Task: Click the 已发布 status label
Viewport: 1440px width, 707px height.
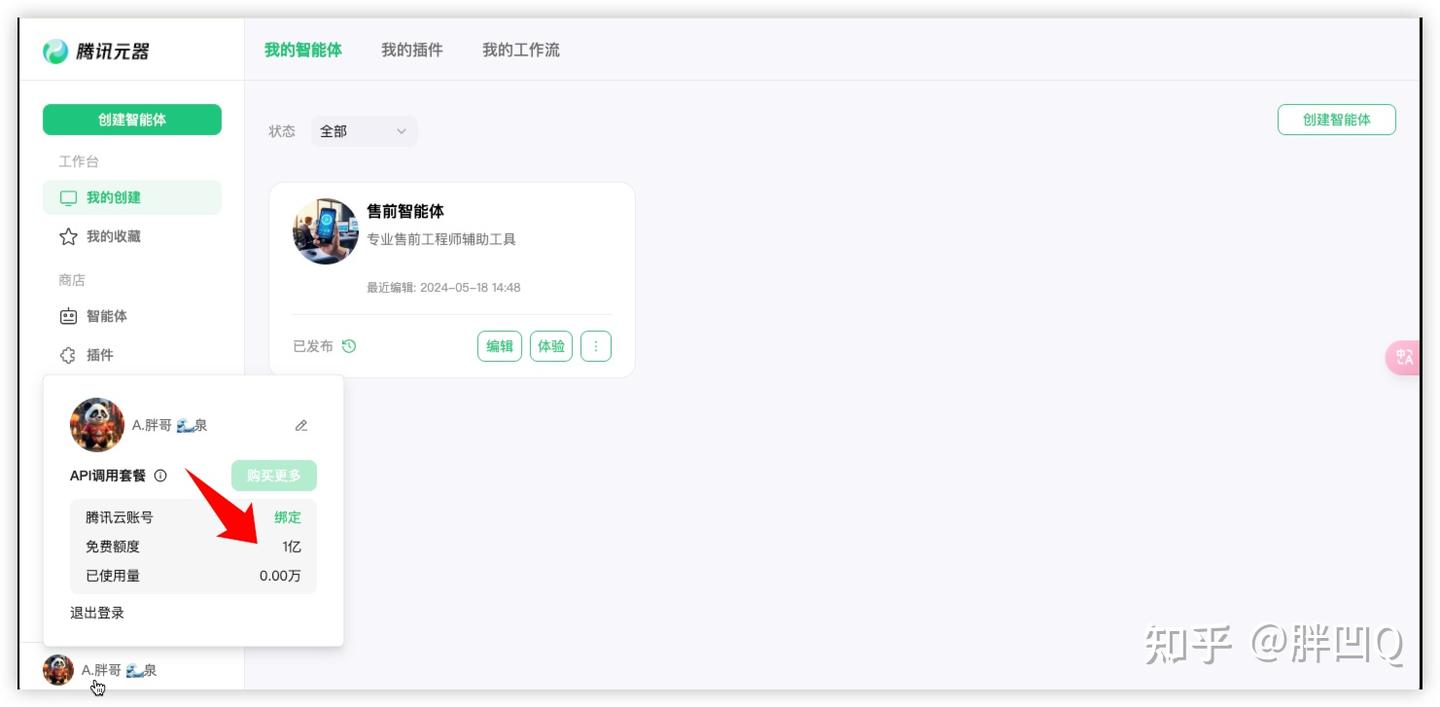Action: coord(313,346)
